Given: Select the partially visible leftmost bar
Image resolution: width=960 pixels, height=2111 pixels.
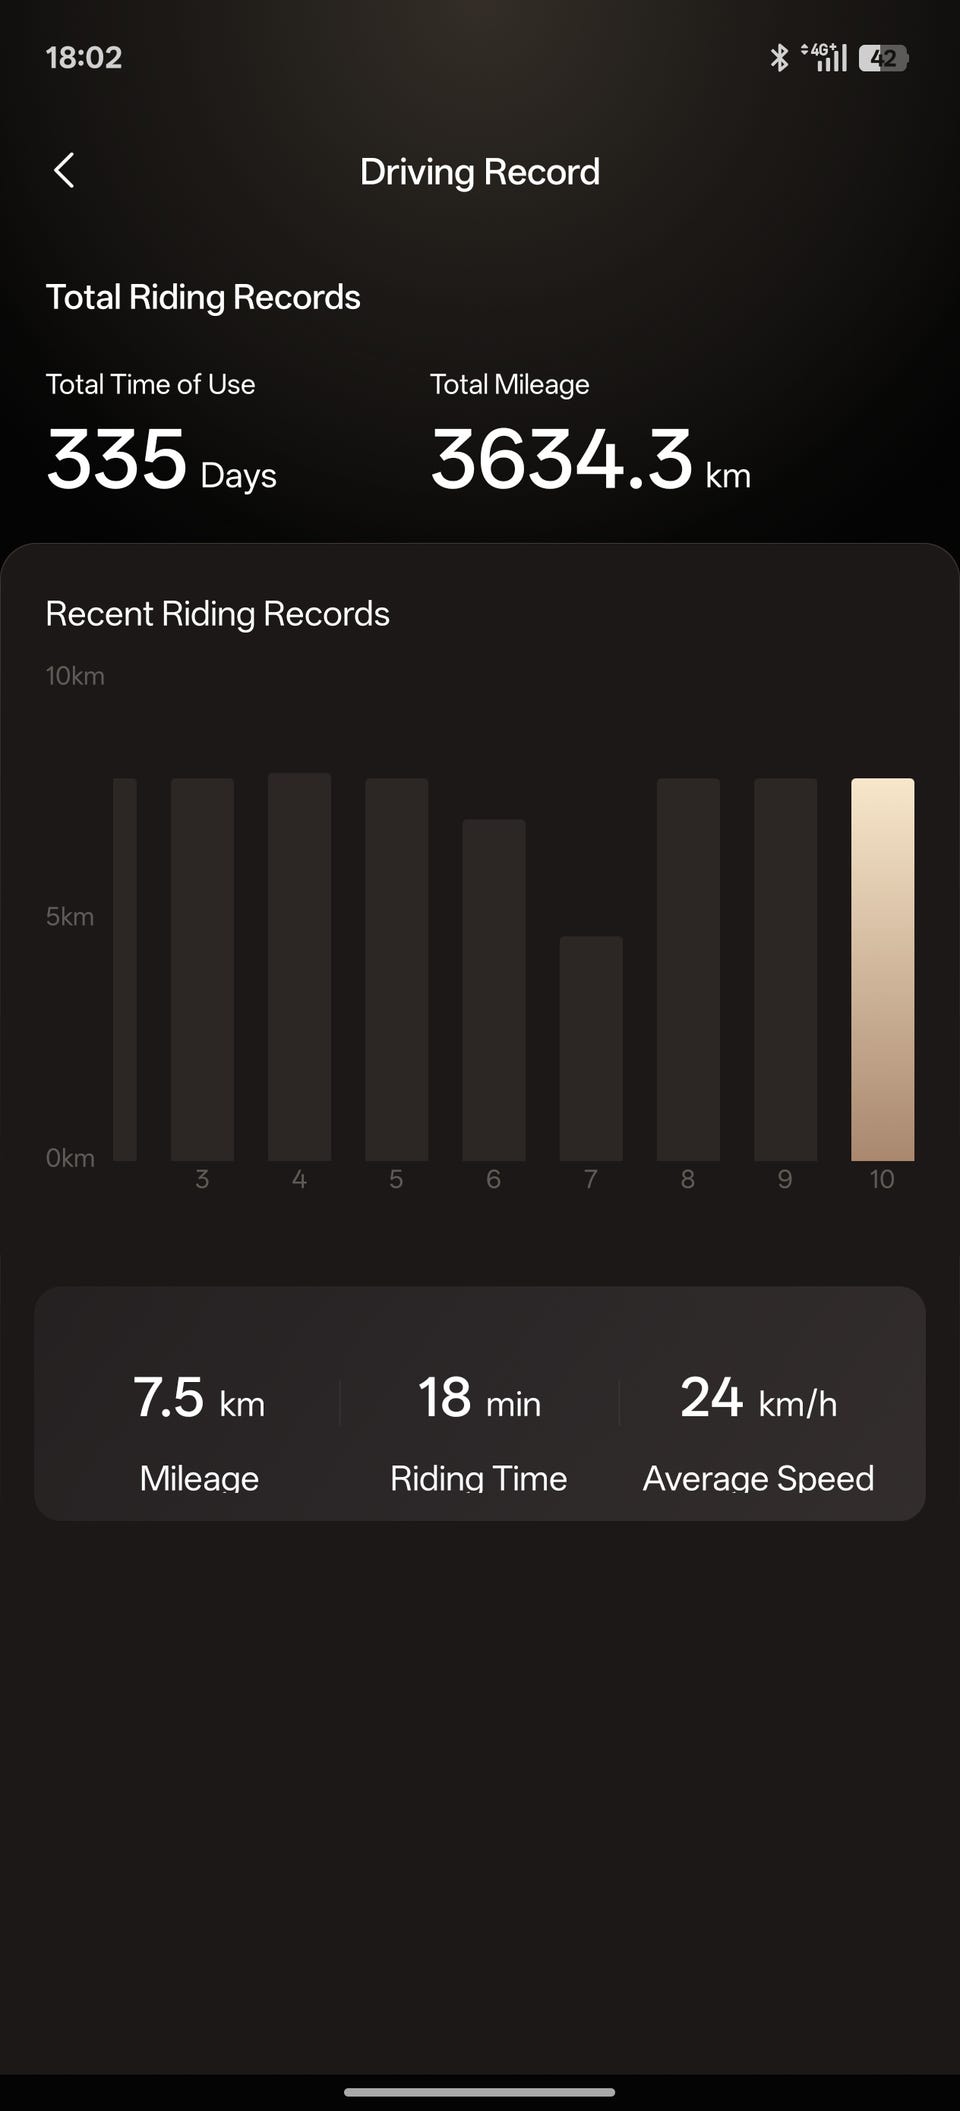Looking at the screenshot, I should (x=125, y=969).
